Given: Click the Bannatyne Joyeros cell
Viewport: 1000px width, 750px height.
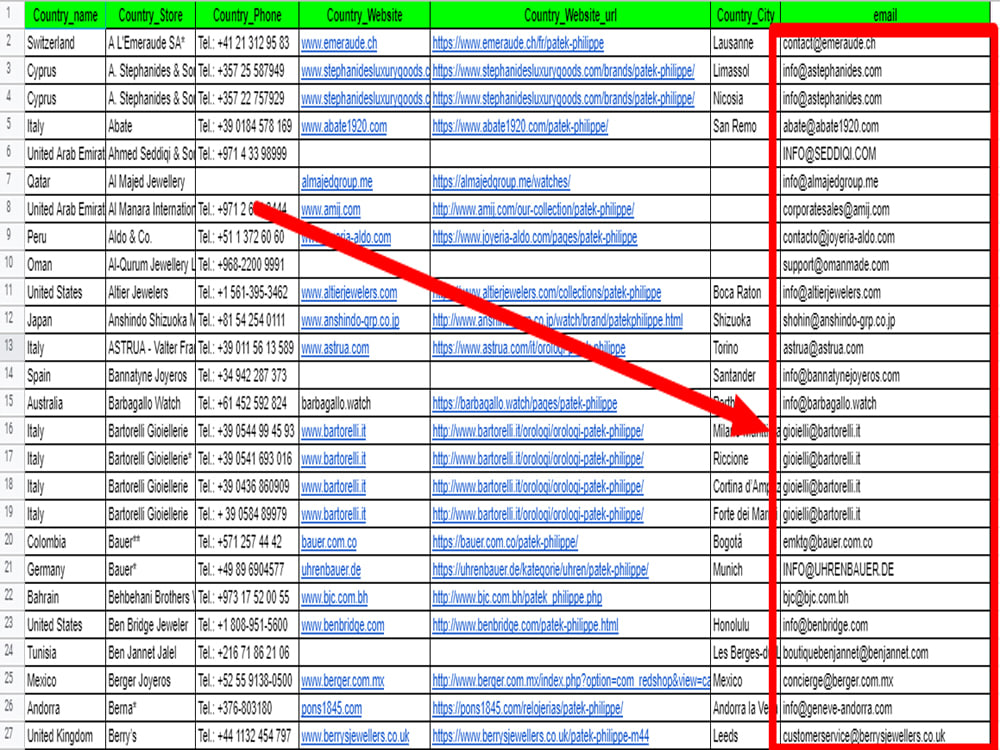Looking at the screenshot, I should (151, 376).
